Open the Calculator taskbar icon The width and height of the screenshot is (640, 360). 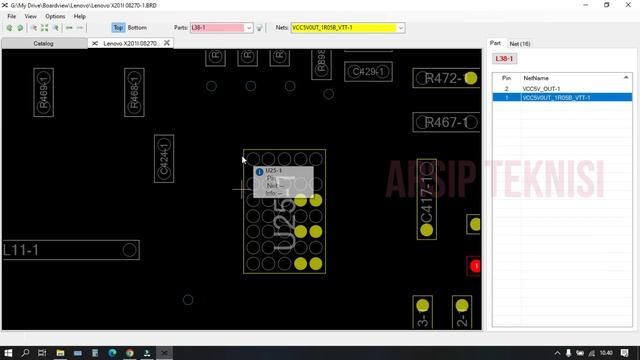coord(95,353)
